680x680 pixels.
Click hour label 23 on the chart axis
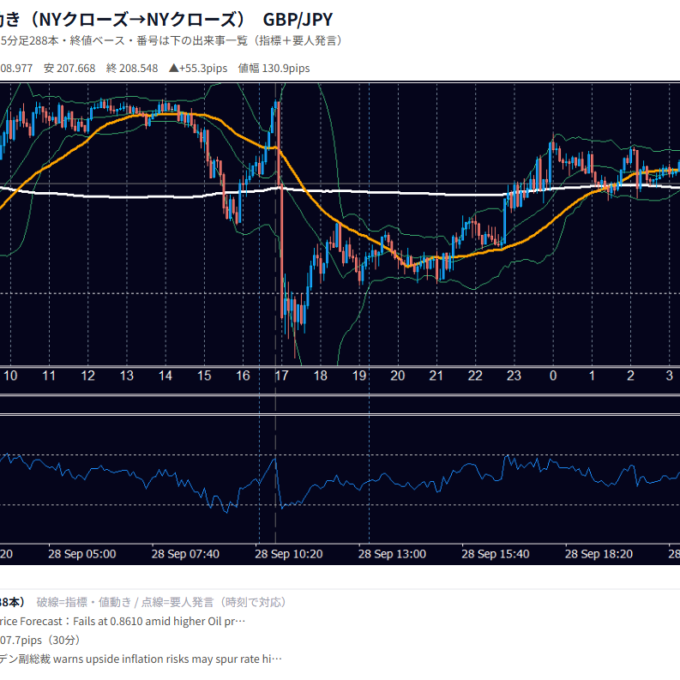[514, 376]
